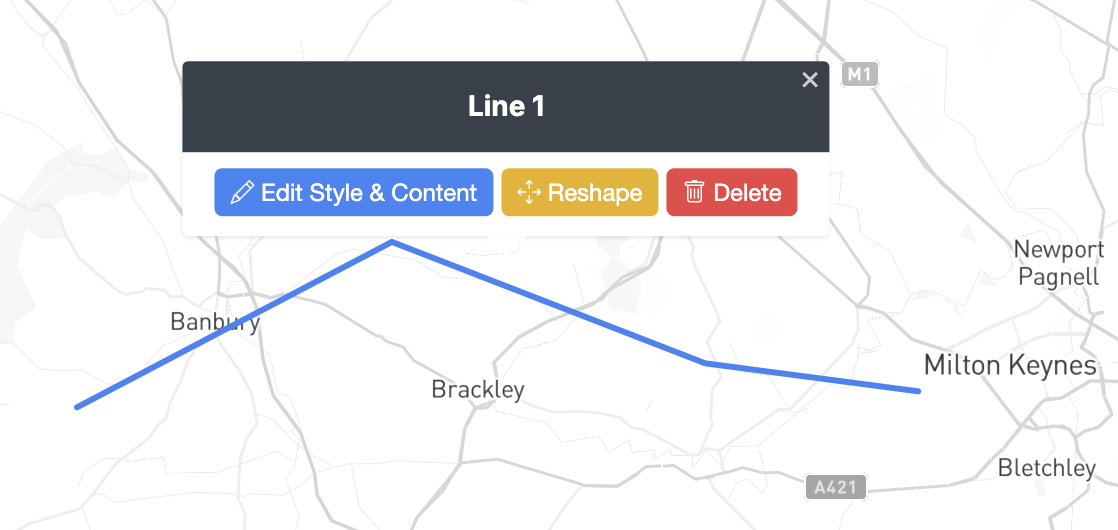
Task: Click the Banbury map label
Action: coord(215,322)
